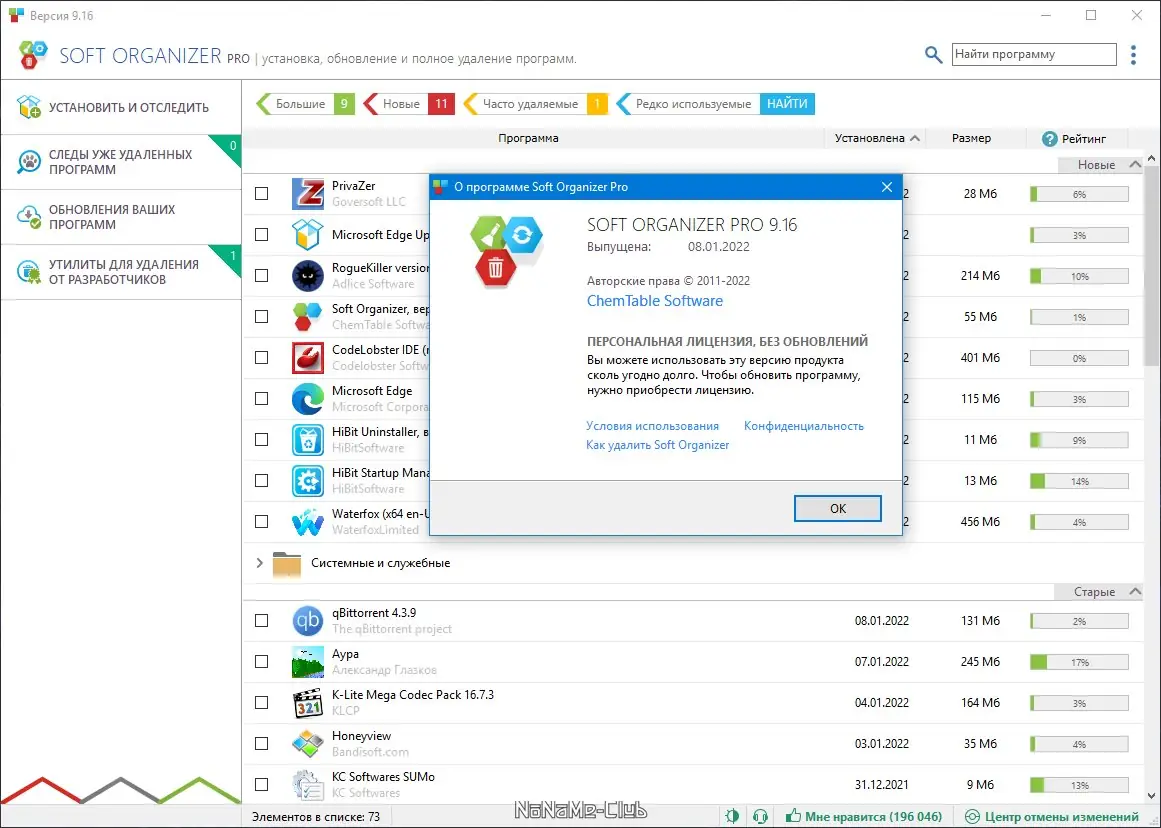Click the rating help question-mark icon
The width and height of the screenshot is (1161, 828).
(1049, 138)
